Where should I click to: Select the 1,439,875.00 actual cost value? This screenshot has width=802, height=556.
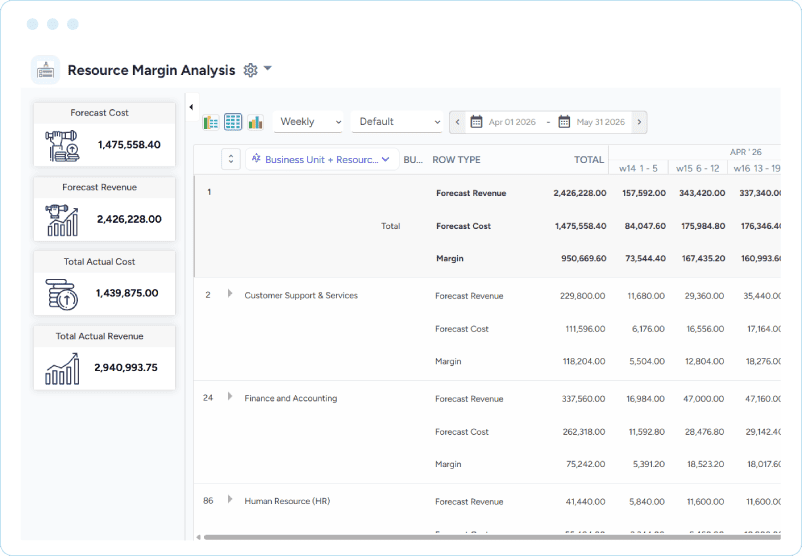coord(127,293)
